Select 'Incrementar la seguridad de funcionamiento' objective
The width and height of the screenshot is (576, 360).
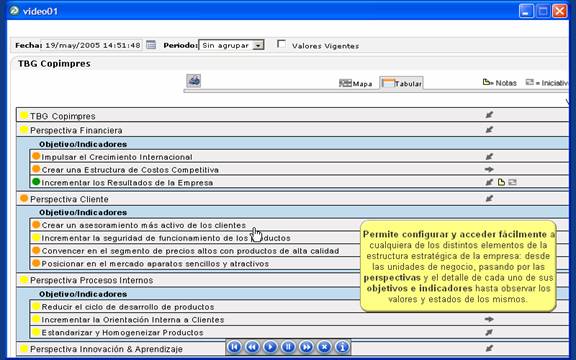pyautogui.click(x=166, y=238)
